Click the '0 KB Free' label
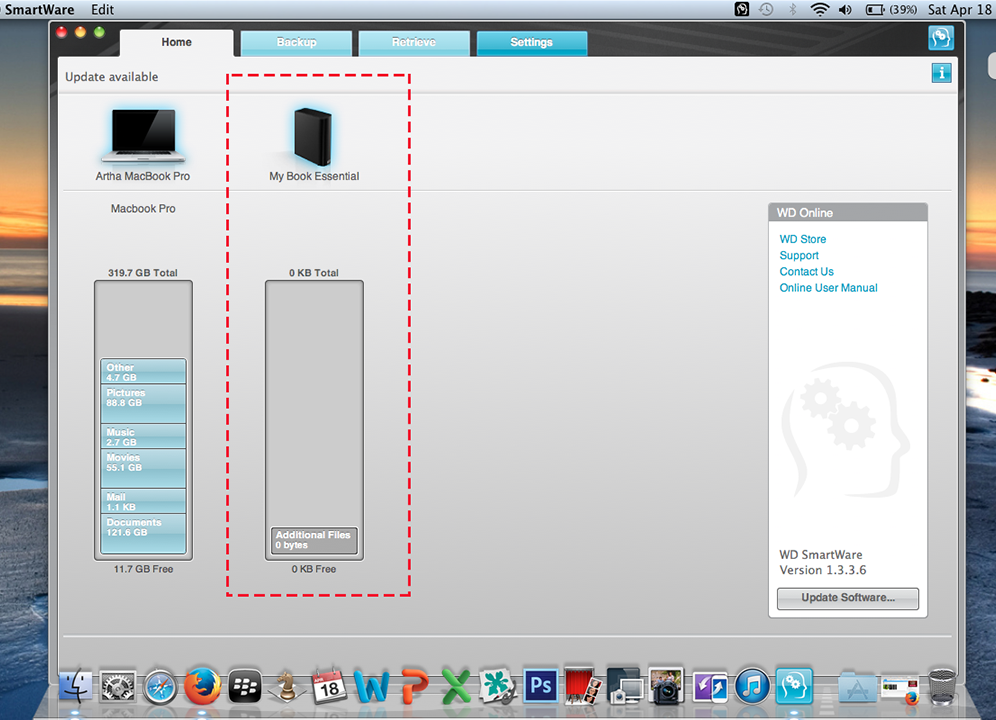Viewport: 996px width, 720px height. click(314, 569)
